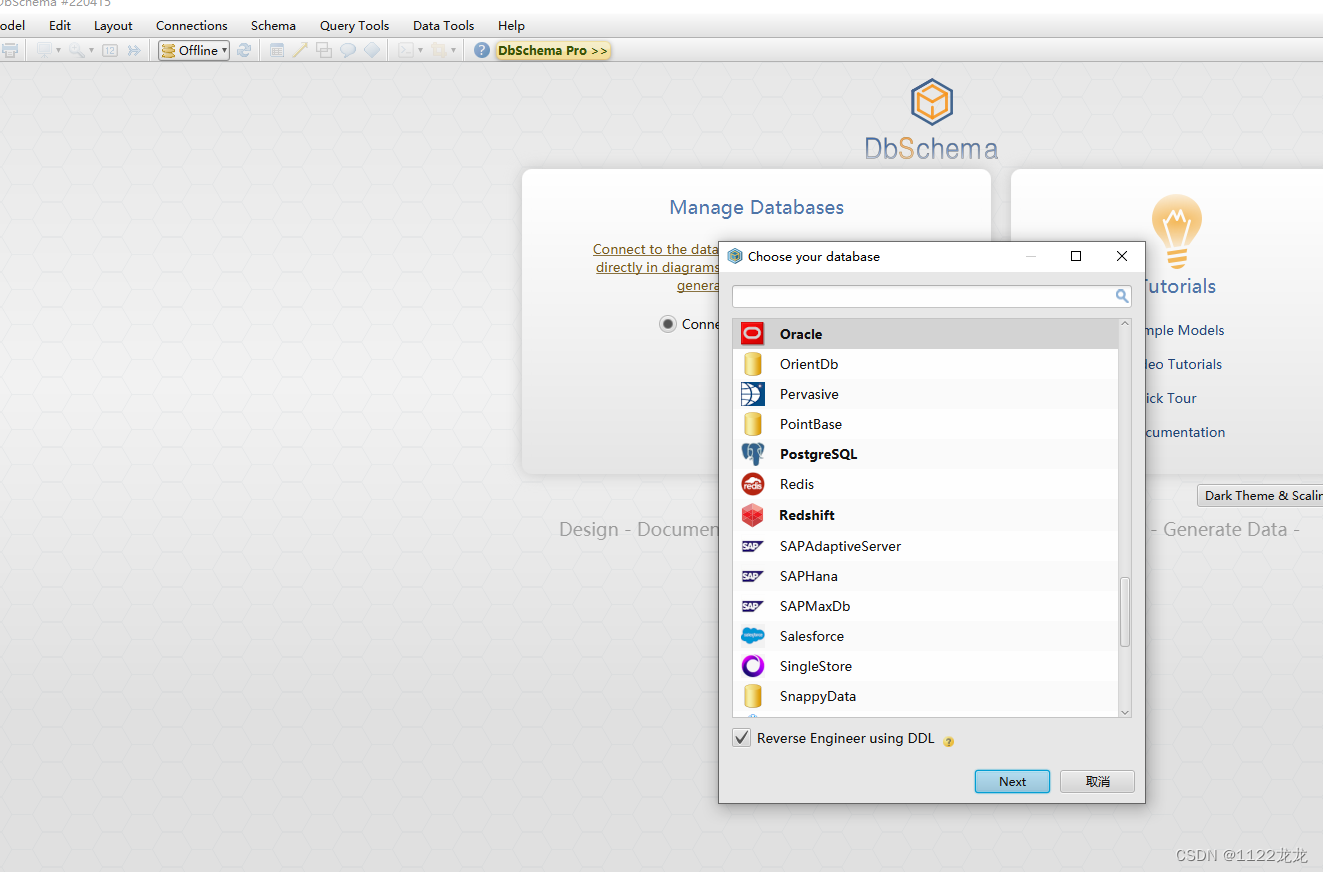Click the database list scrollbar thumb
The width and height of the screenshot is (1323, 872).
1125,611
